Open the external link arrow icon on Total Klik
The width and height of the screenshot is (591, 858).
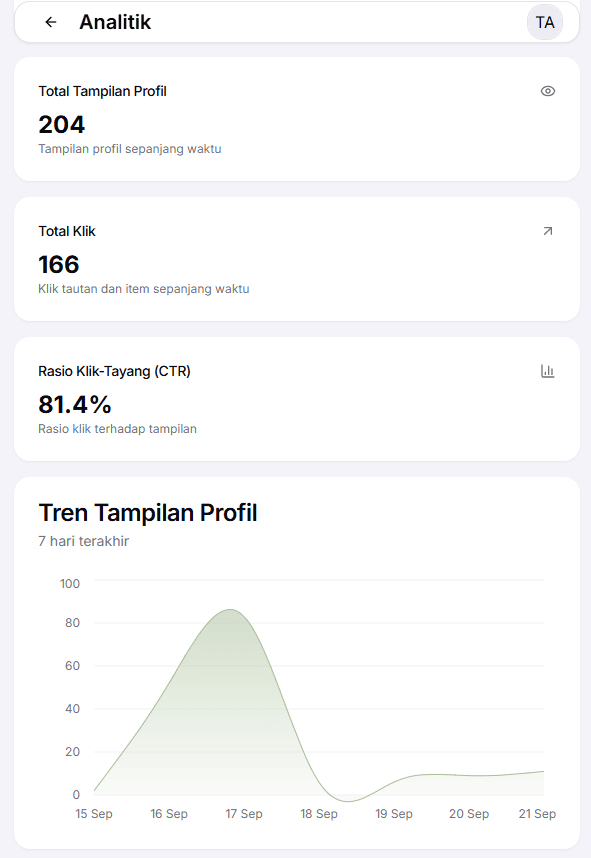pyautogui.click(x=547, y=230)
